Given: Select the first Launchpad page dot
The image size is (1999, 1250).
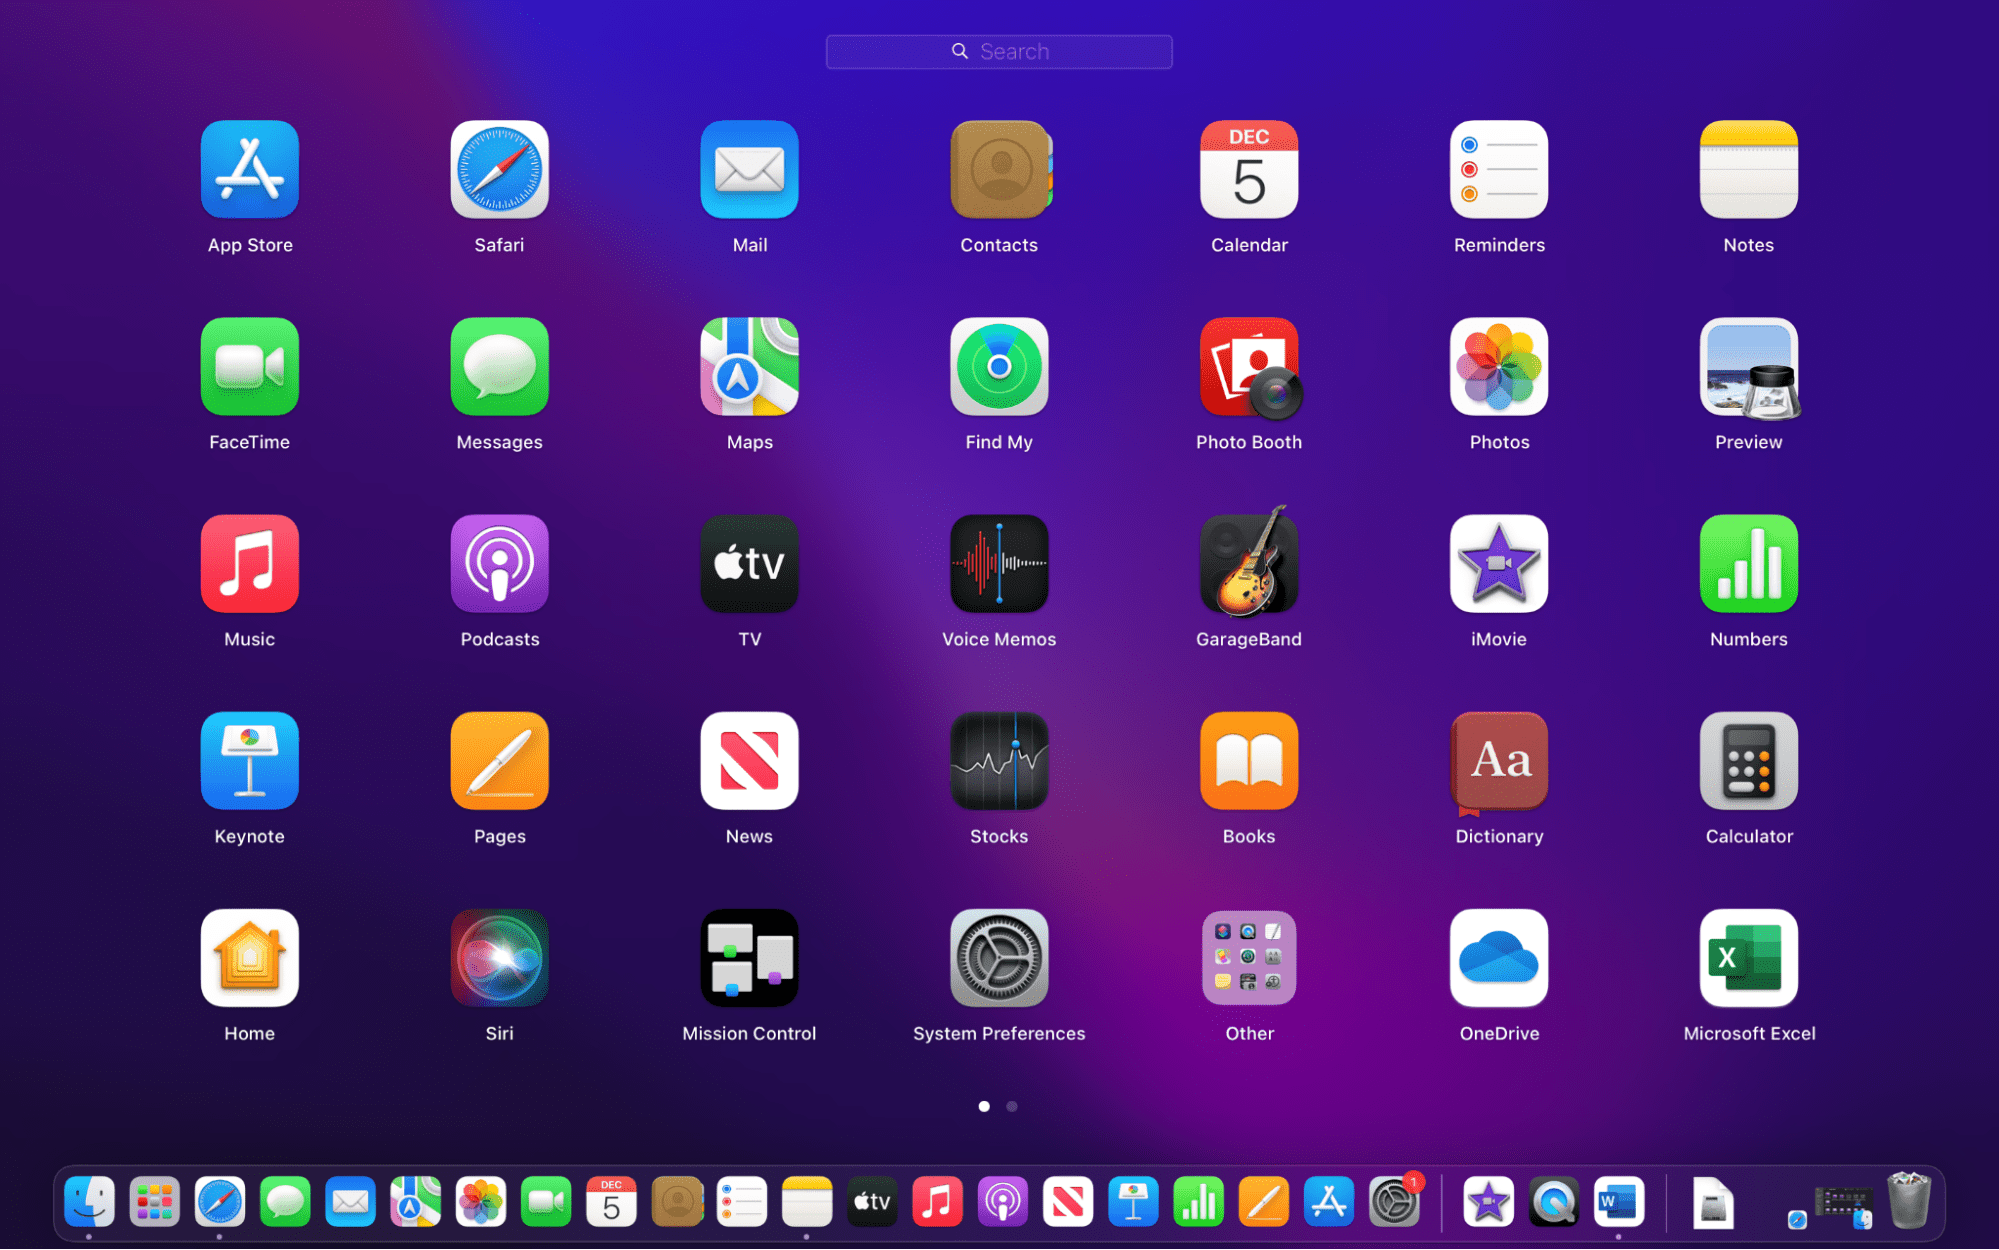Looking at the screenshot, I should [984, 1106].
